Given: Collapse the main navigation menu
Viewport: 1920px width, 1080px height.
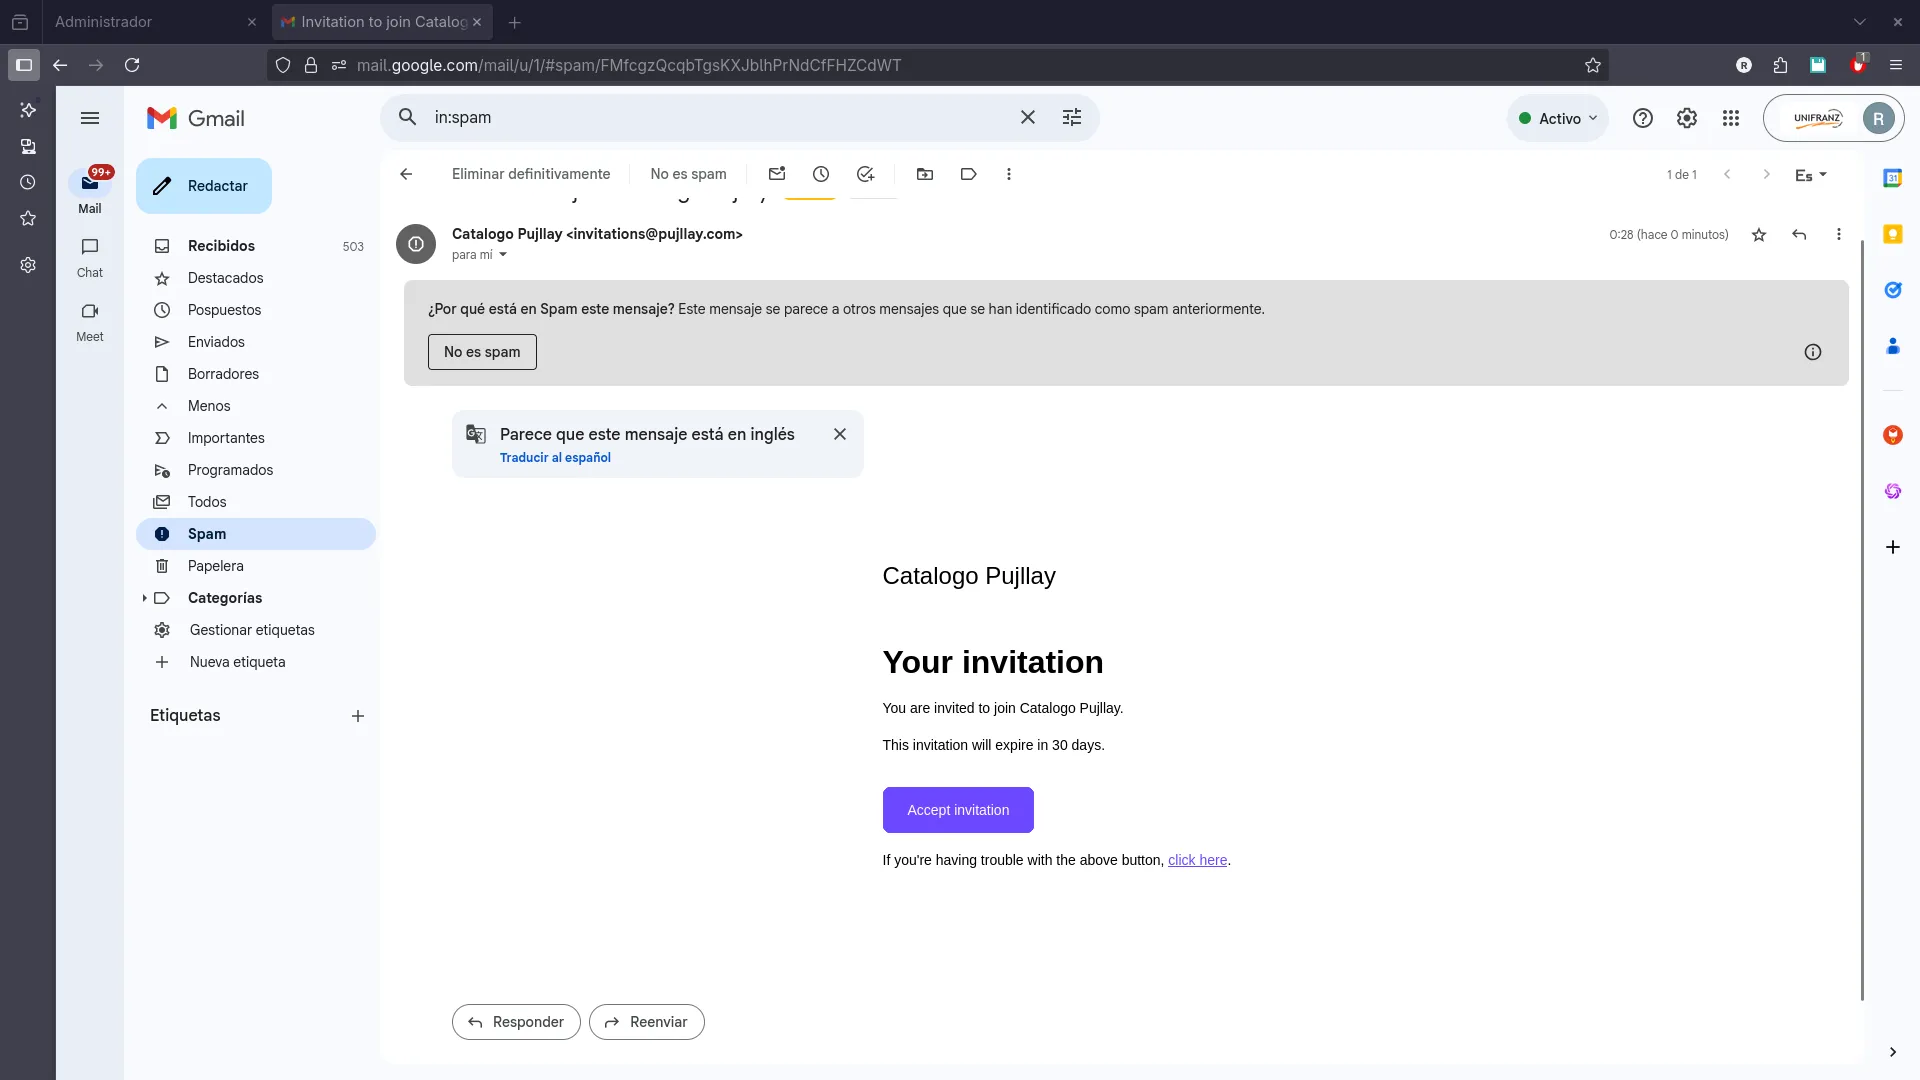Looking at the screenshot, I should tap(90, 118).
